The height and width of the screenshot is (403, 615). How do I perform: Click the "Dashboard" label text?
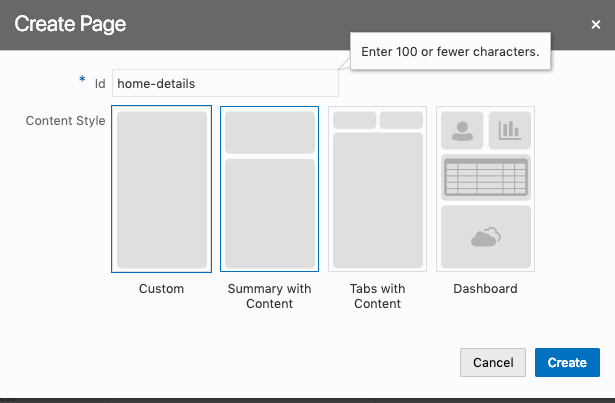click(x=485, y=289)
